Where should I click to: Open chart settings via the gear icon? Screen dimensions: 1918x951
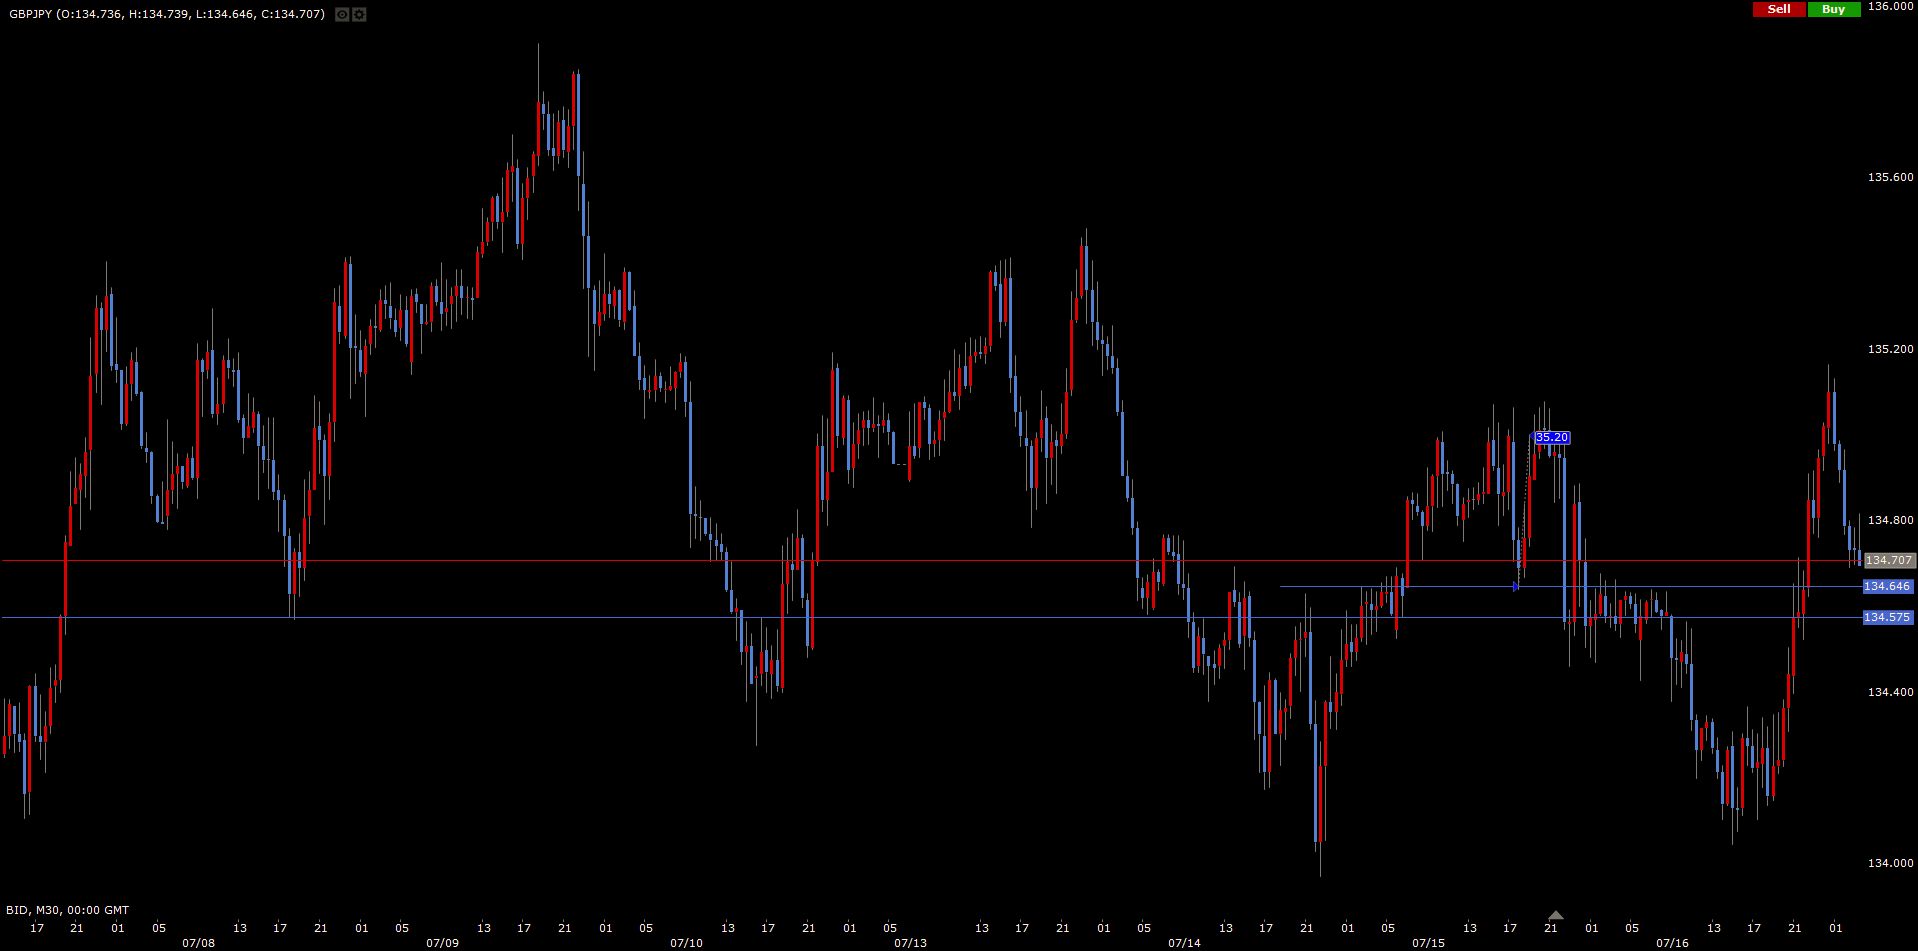pos(359,15)
